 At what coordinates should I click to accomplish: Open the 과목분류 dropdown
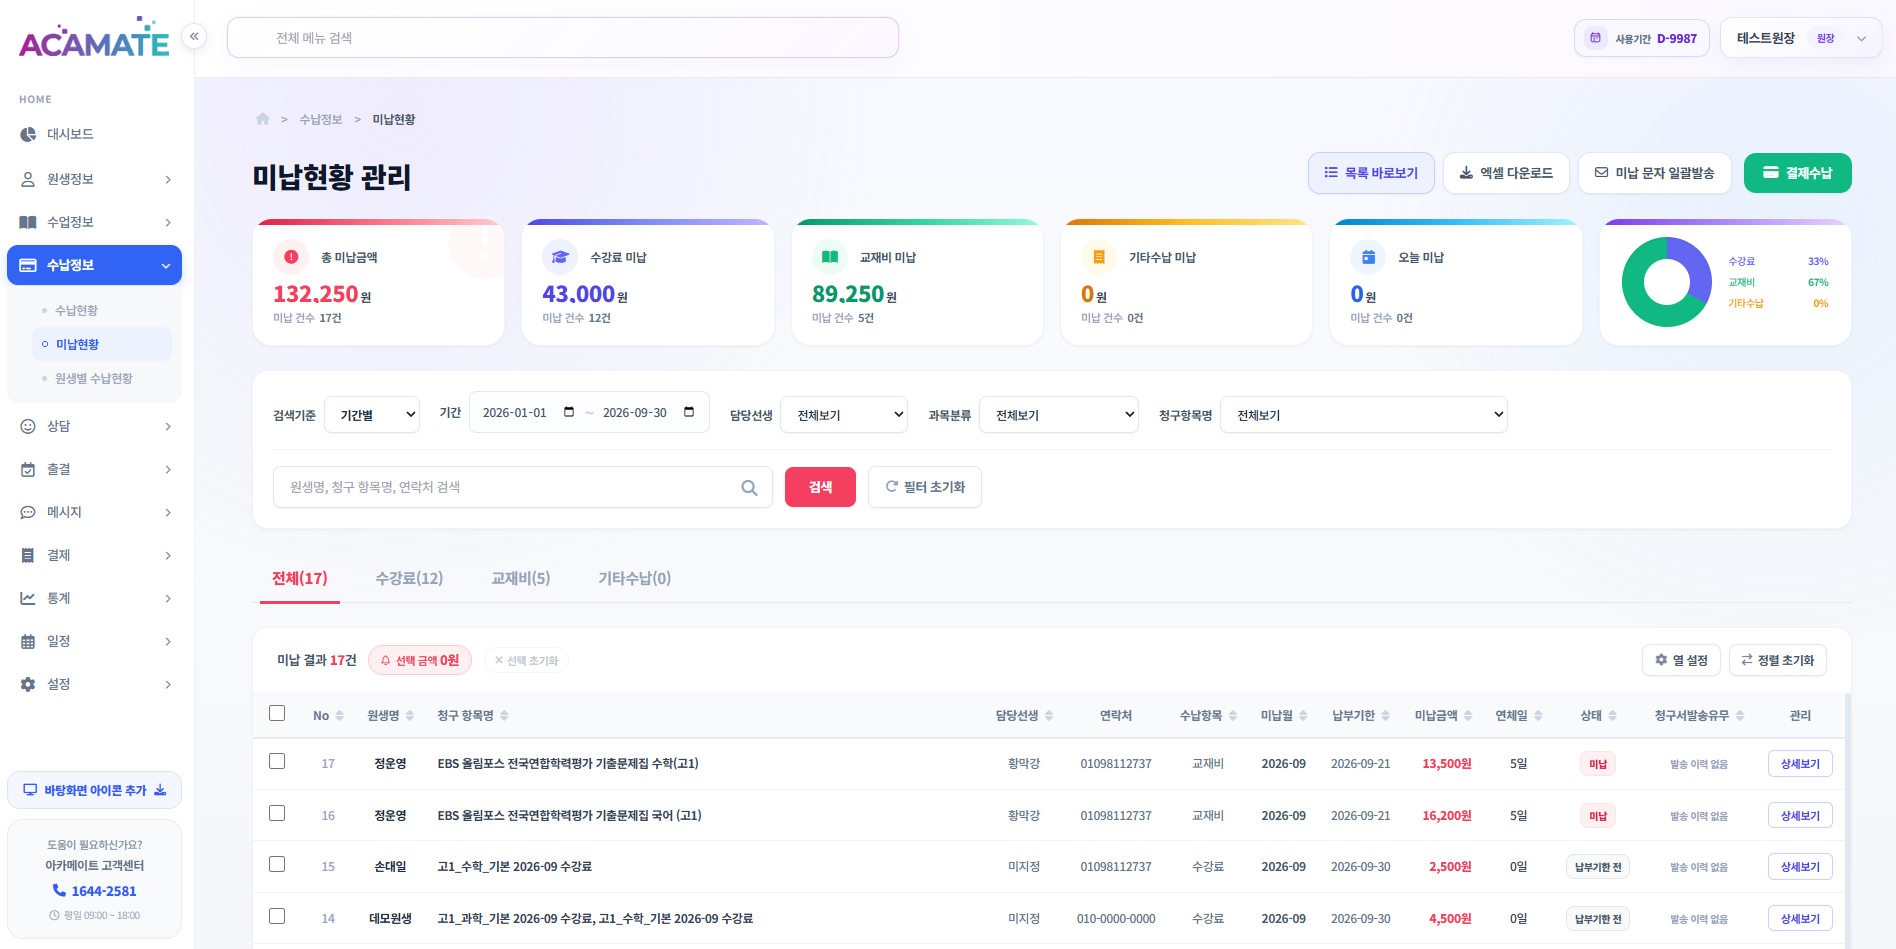point(1059,415)
